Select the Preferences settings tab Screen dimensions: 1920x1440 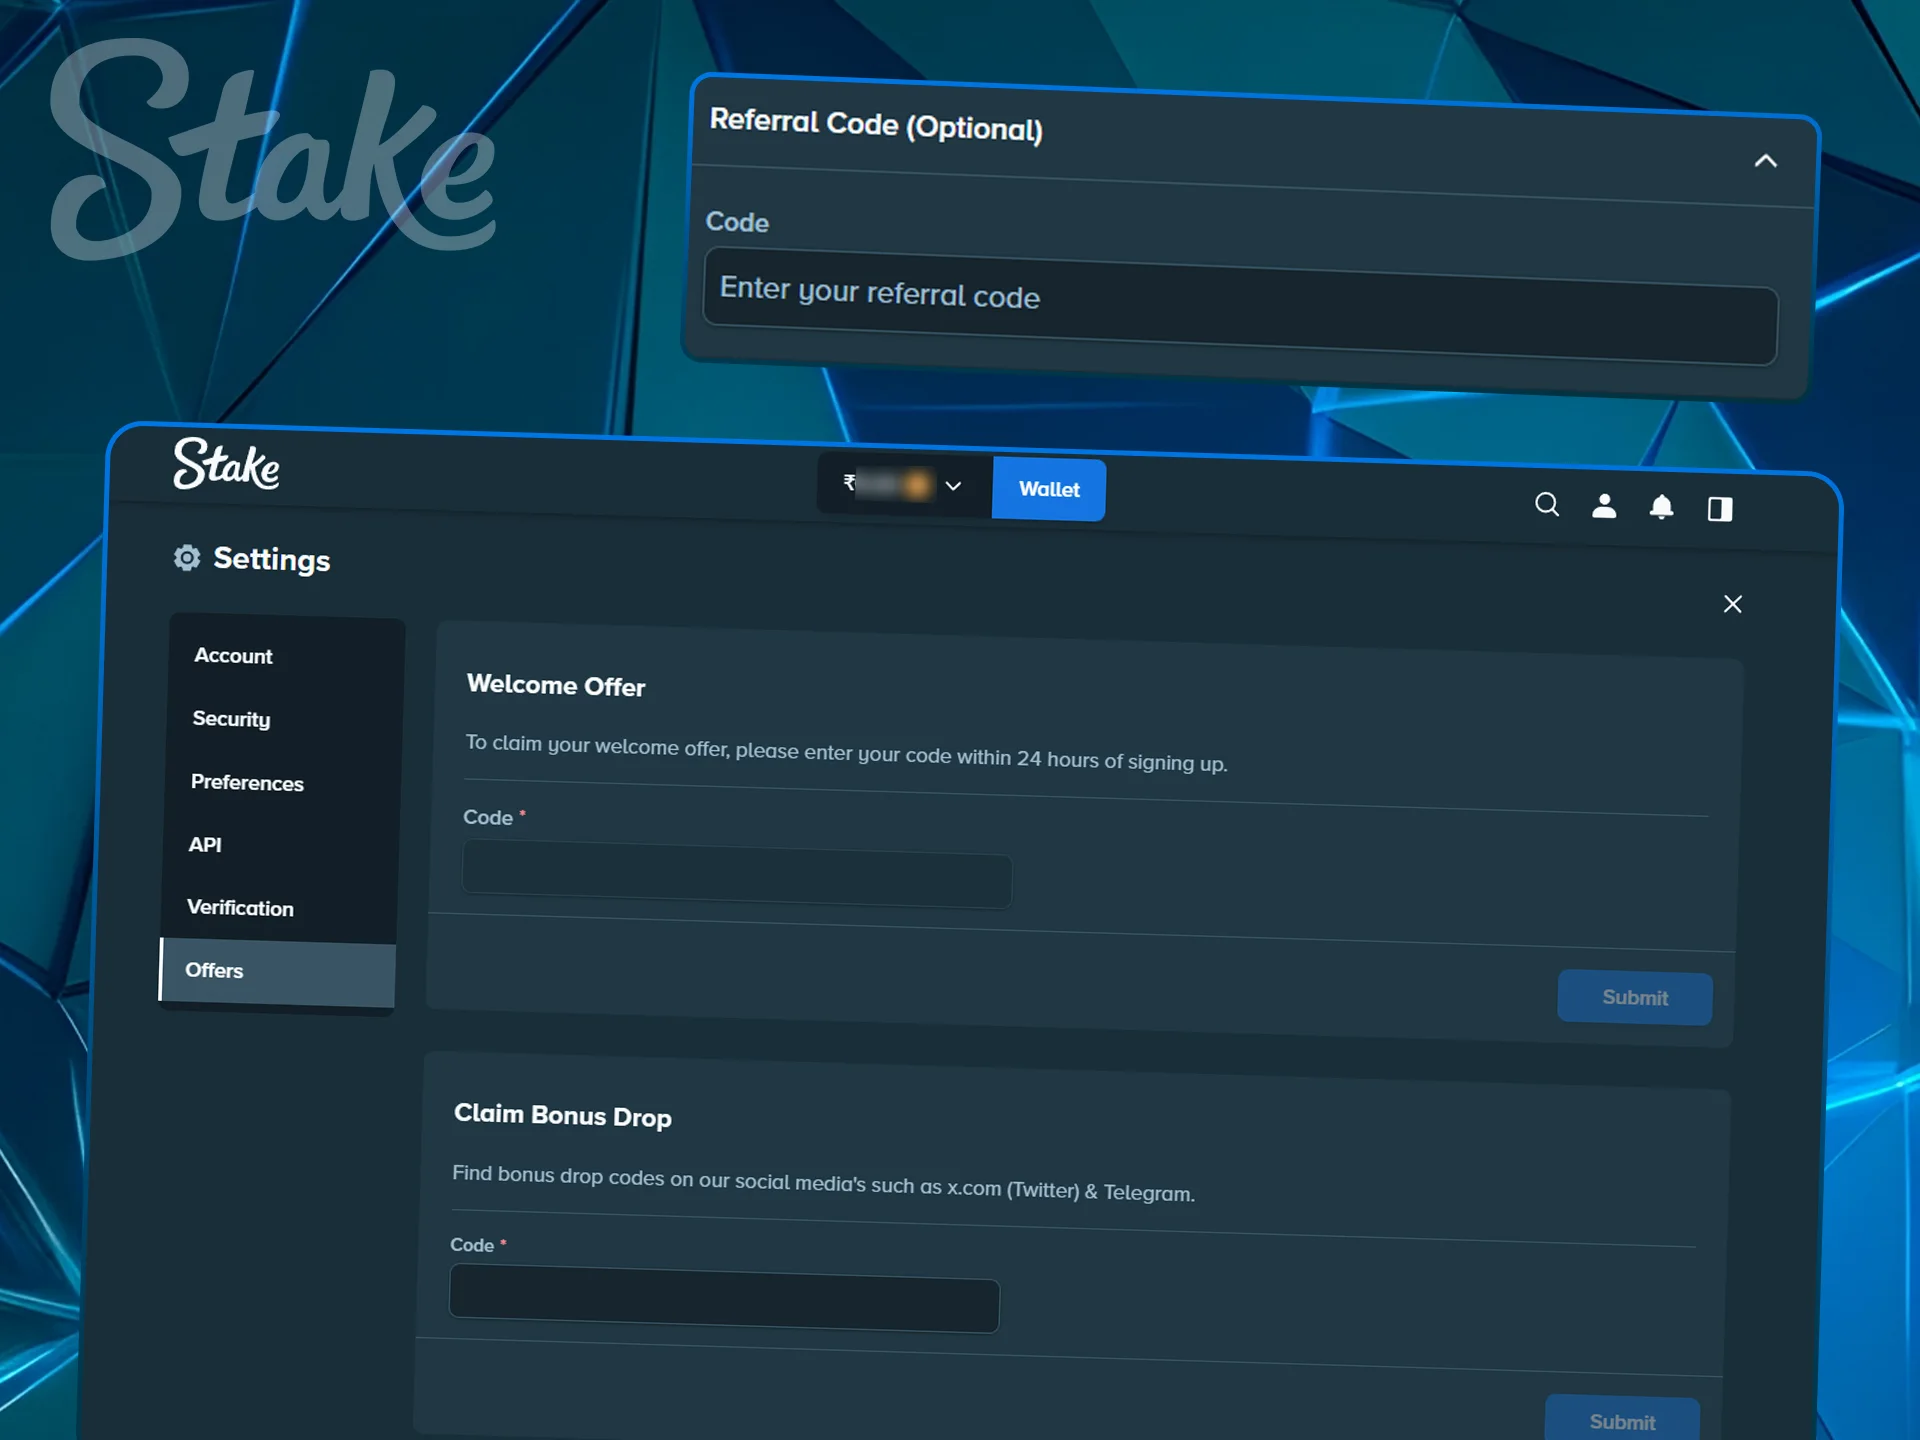click(247, 782)
